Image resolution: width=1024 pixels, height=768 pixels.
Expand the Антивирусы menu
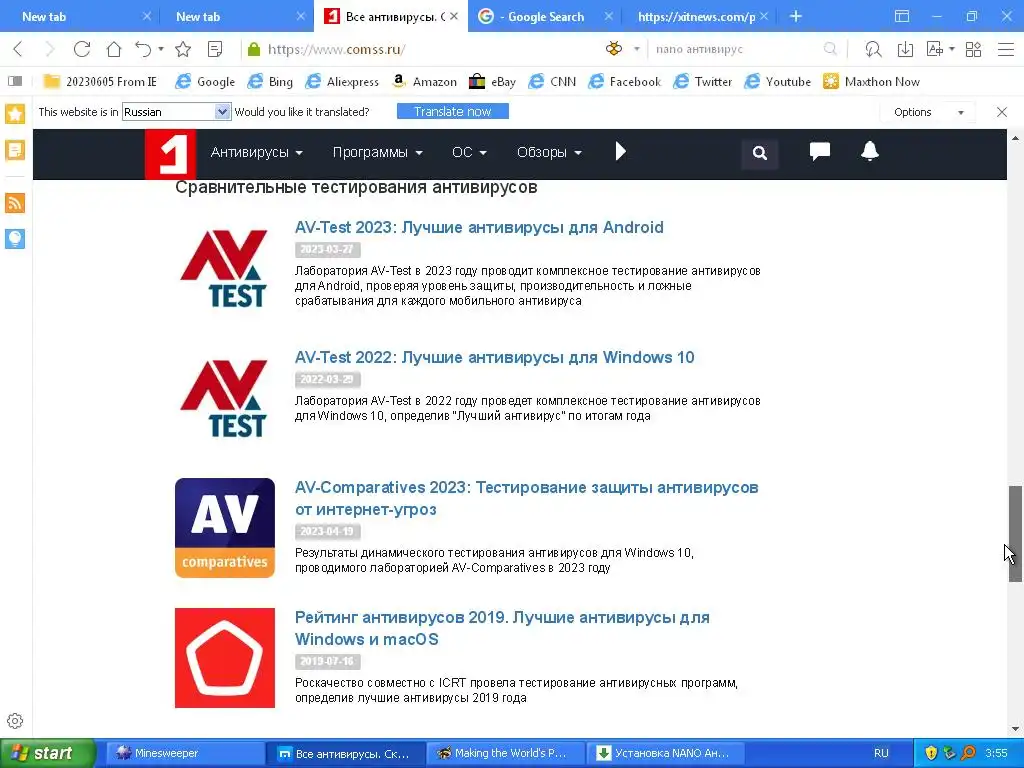(x=257, y=152)
